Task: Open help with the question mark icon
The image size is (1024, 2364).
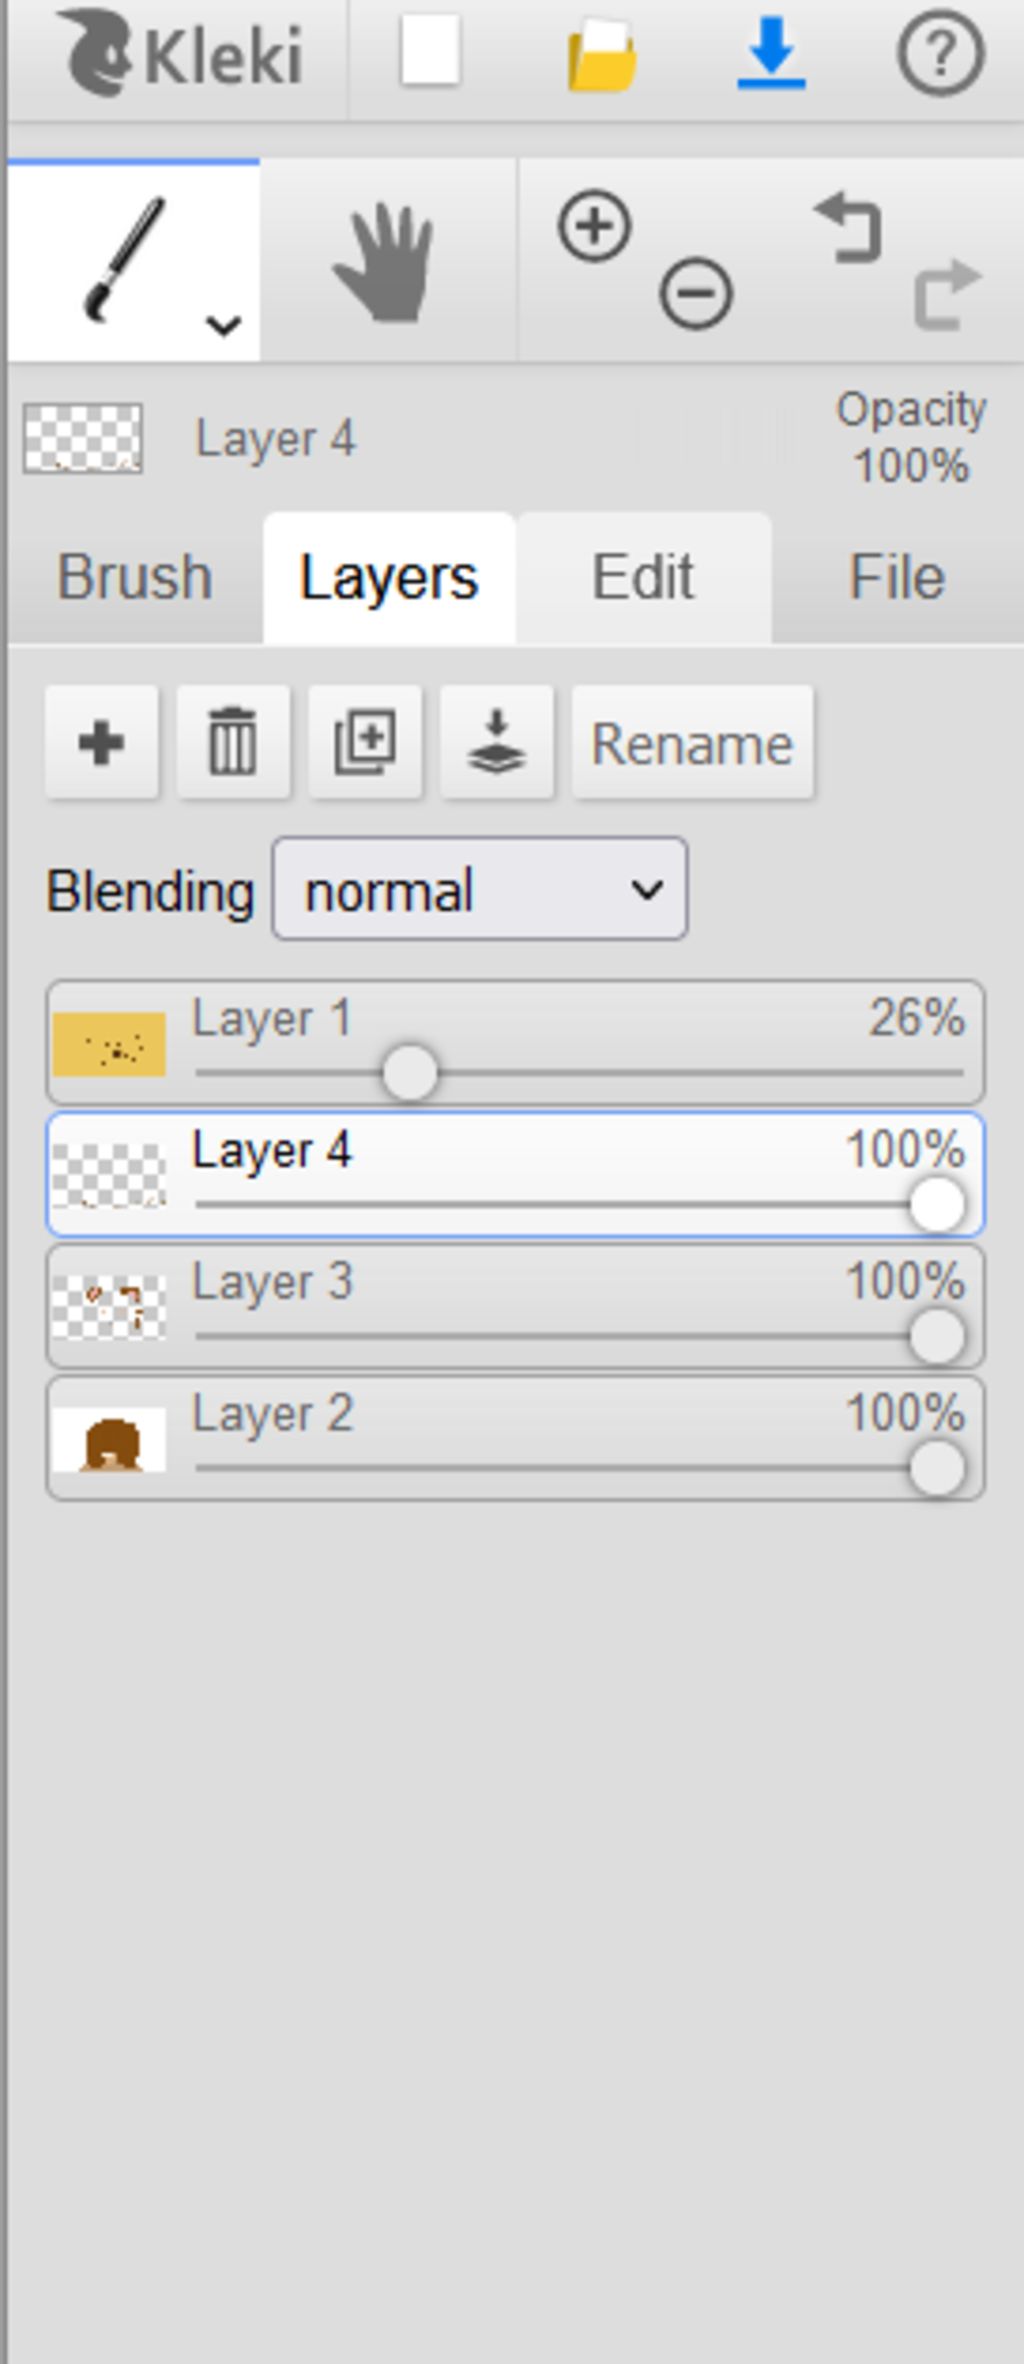Action: point(940,54)
